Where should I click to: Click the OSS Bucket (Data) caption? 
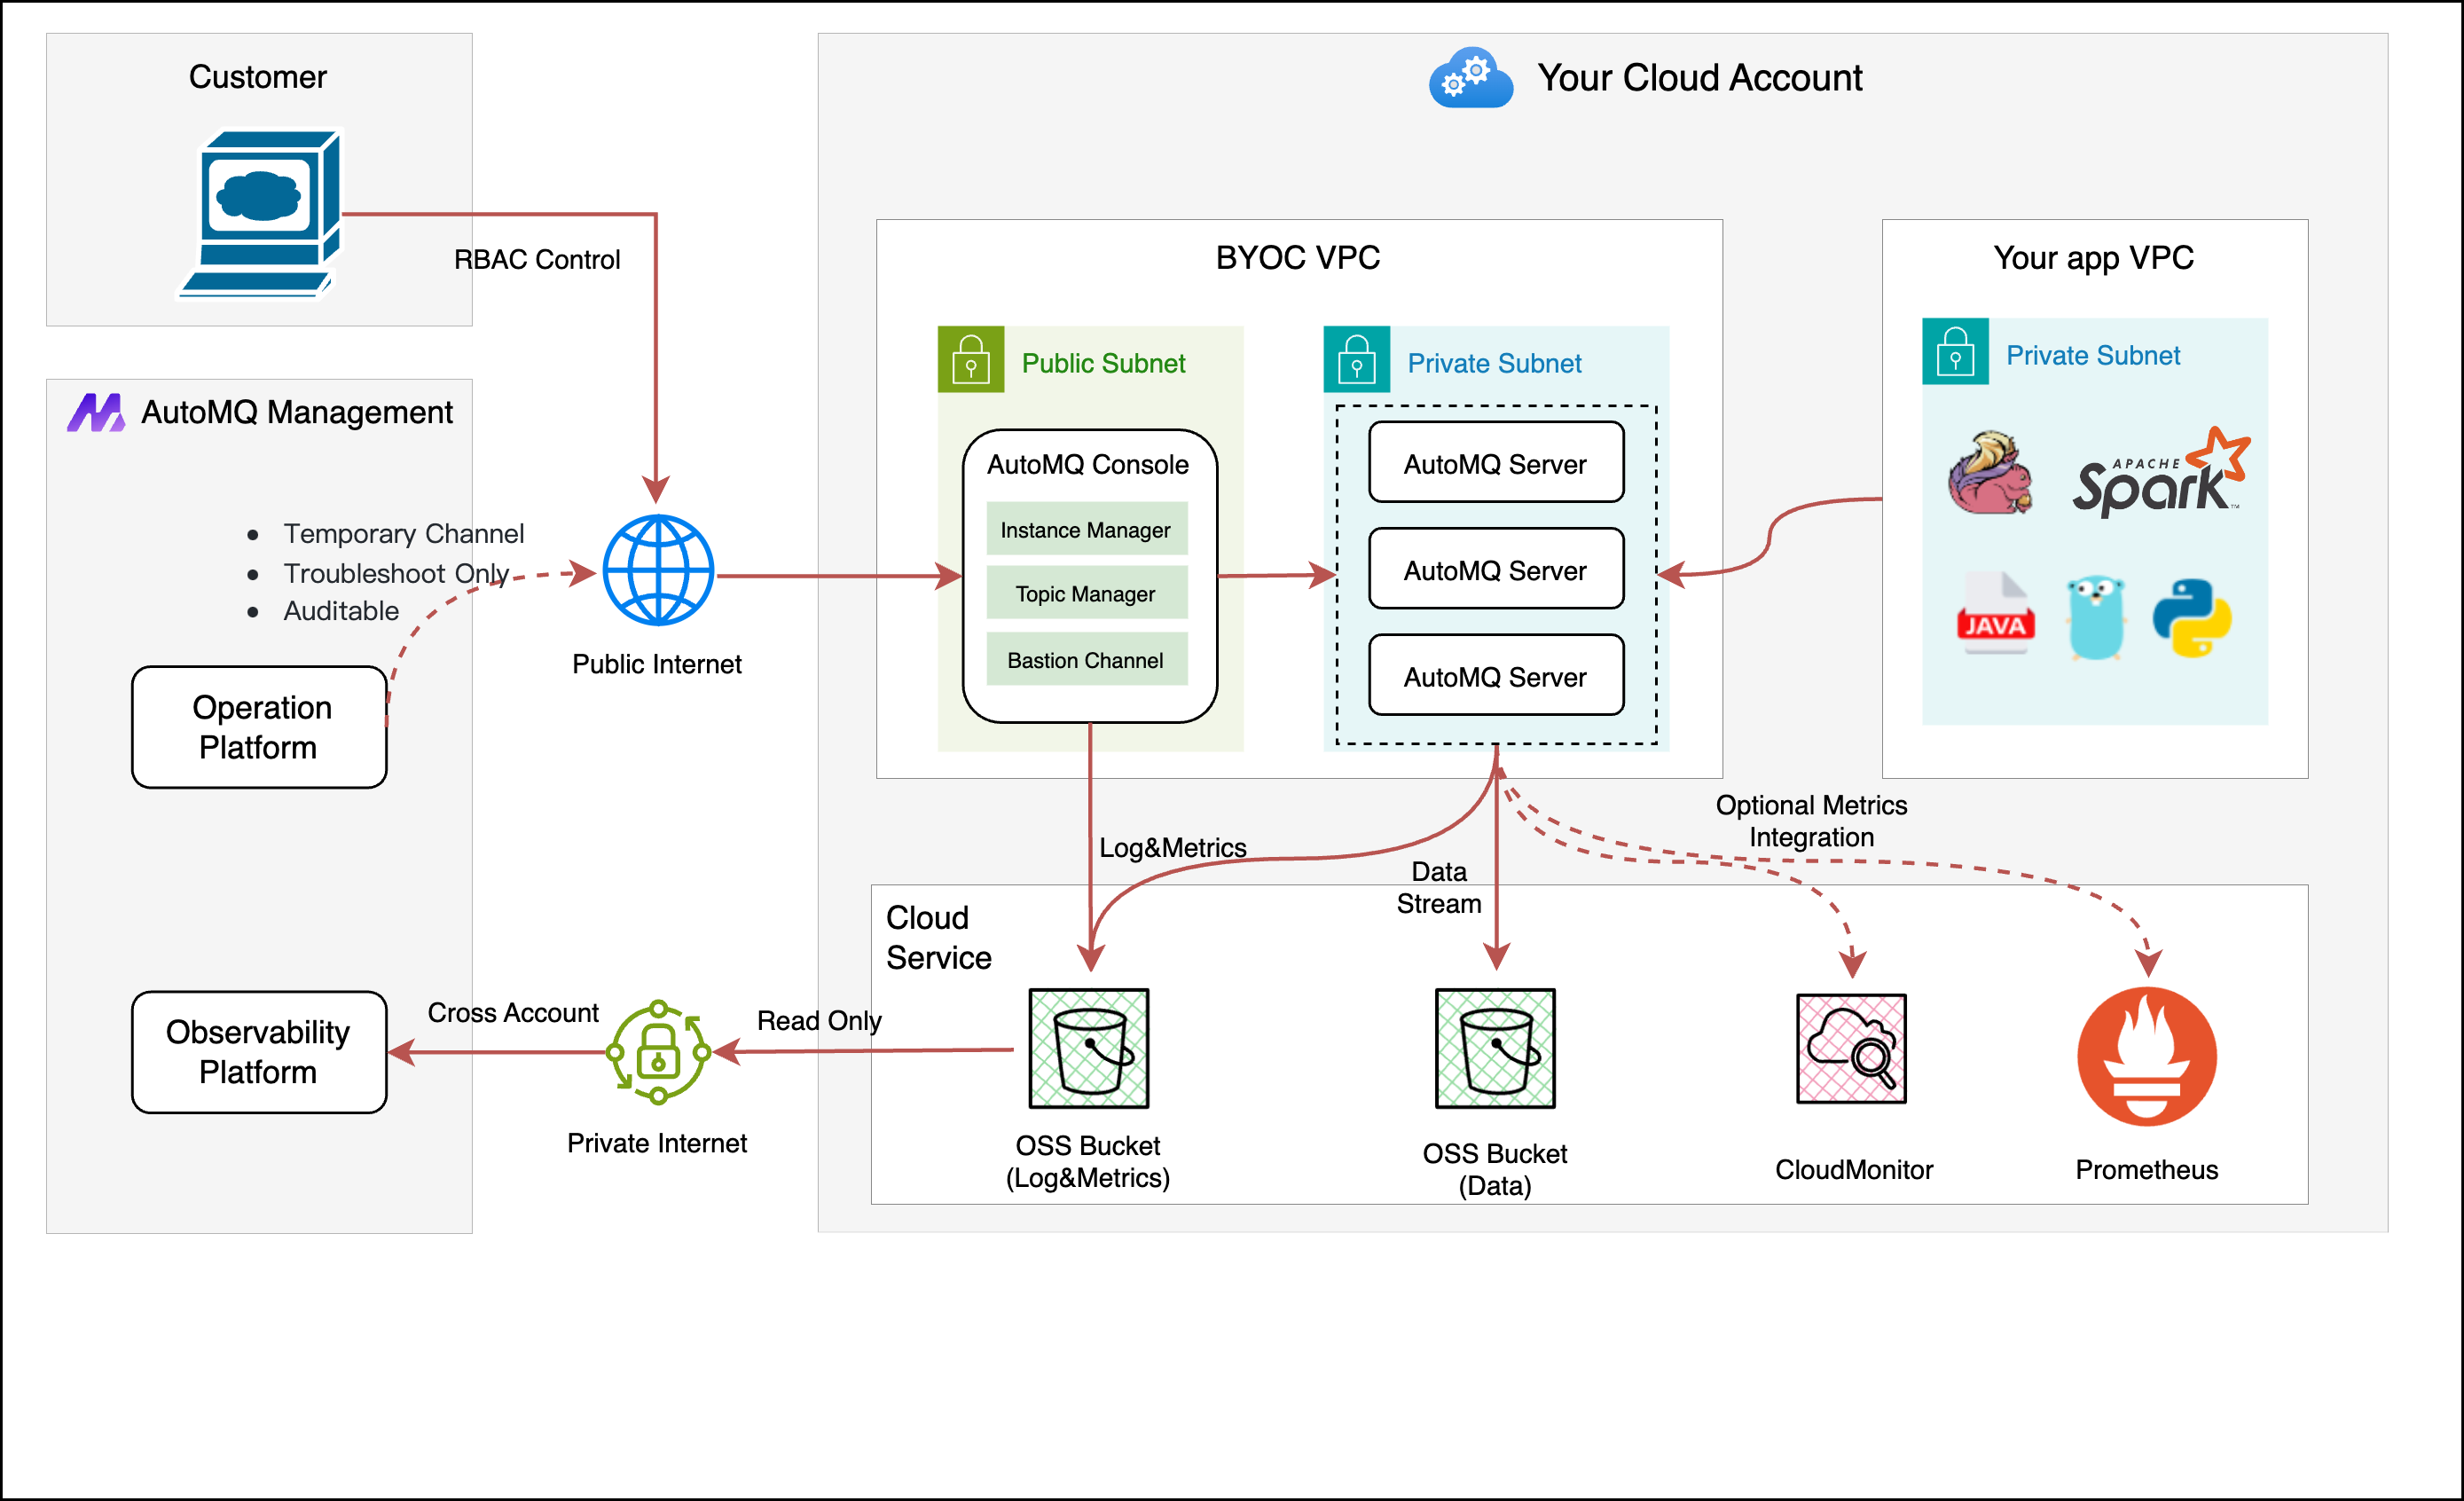(1495, 1170)
